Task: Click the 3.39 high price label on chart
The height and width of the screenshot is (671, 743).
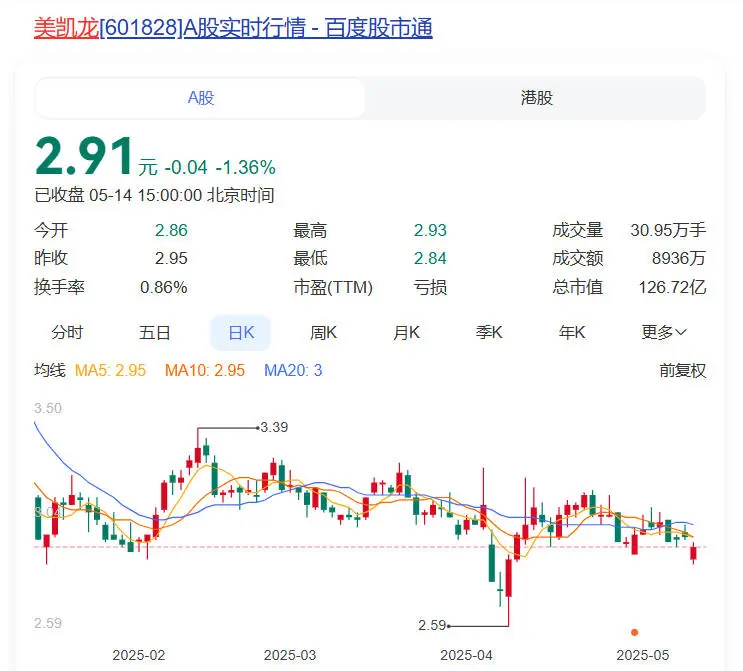Action: click(274, 427)
